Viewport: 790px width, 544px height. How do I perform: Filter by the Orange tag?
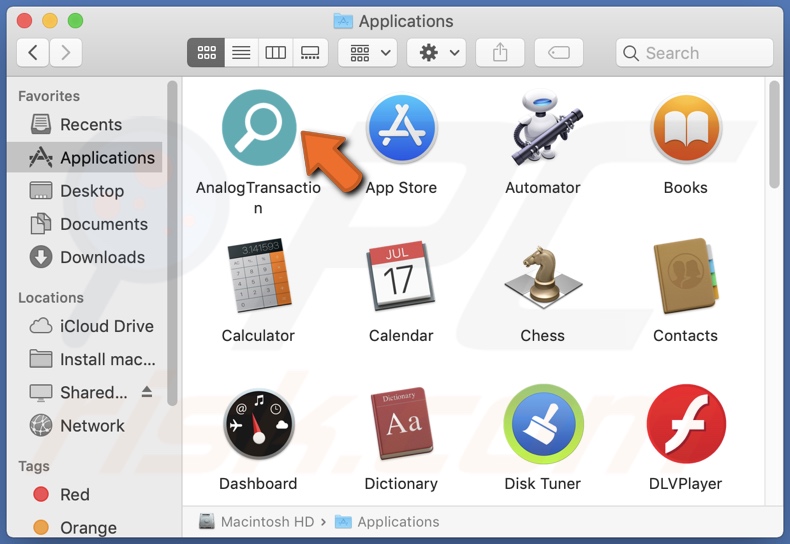tap(85, 527)
